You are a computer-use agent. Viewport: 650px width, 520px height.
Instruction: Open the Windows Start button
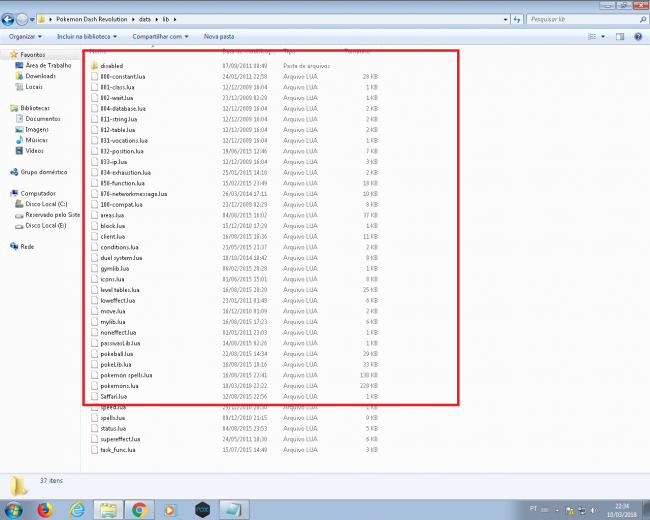pyautogui.click(x=13, y=510)
